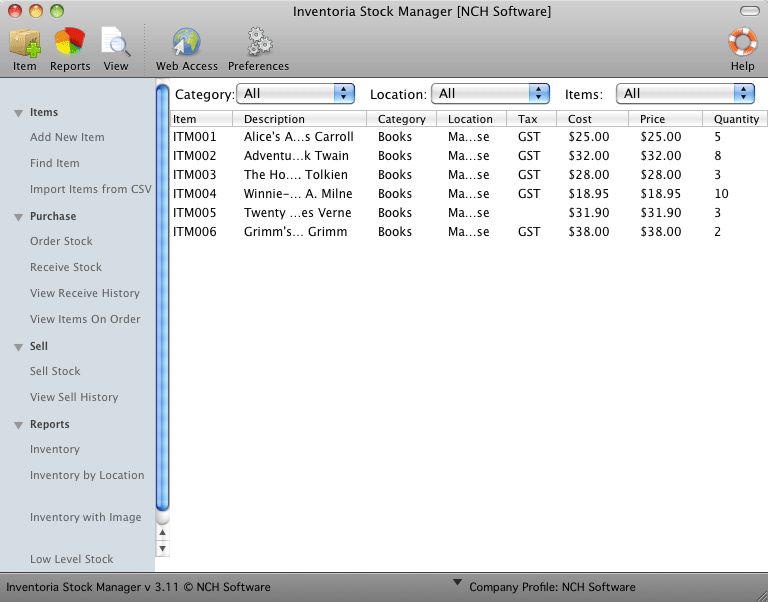
Task: Click Import Items from CSV
Action: (91, 190)
